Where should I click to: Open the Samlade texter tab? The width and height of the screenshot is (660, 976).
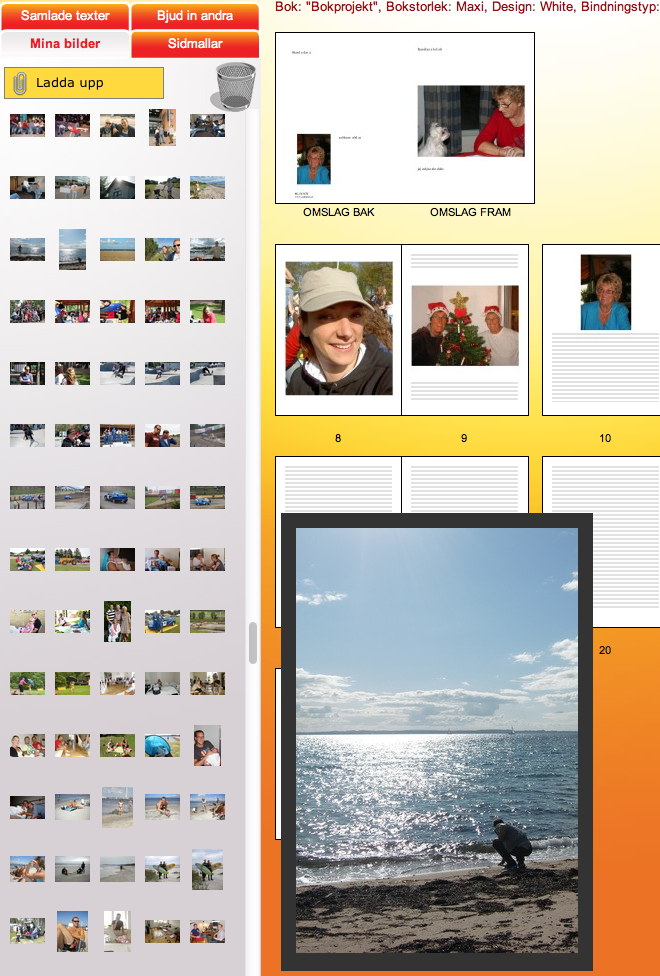(x=65, y=16)
